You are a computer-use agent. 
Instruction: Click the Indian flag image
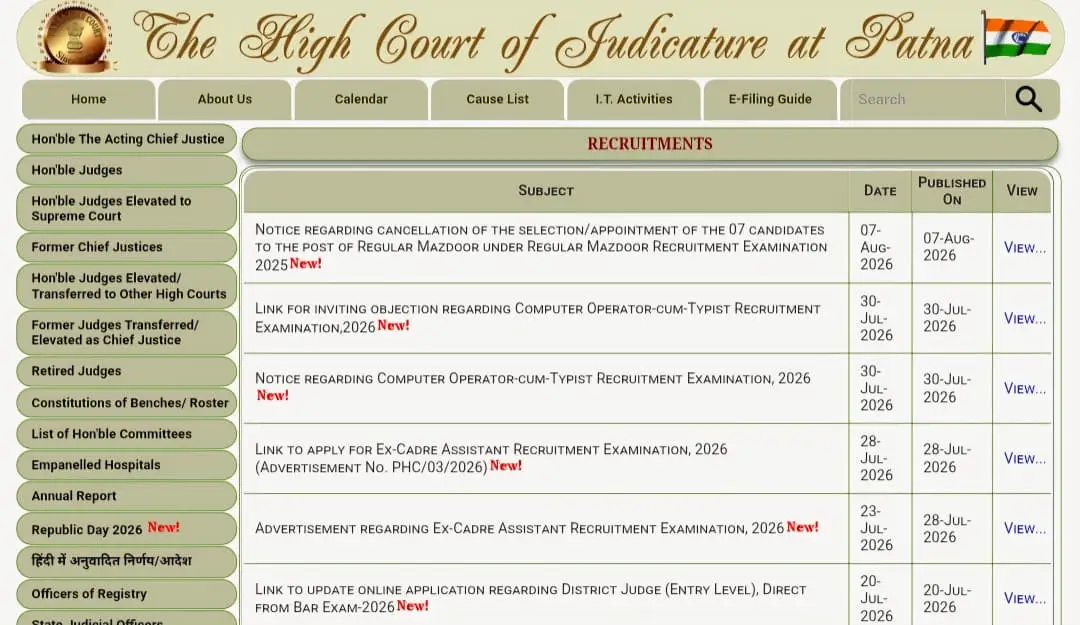(x=1017, y=37)
